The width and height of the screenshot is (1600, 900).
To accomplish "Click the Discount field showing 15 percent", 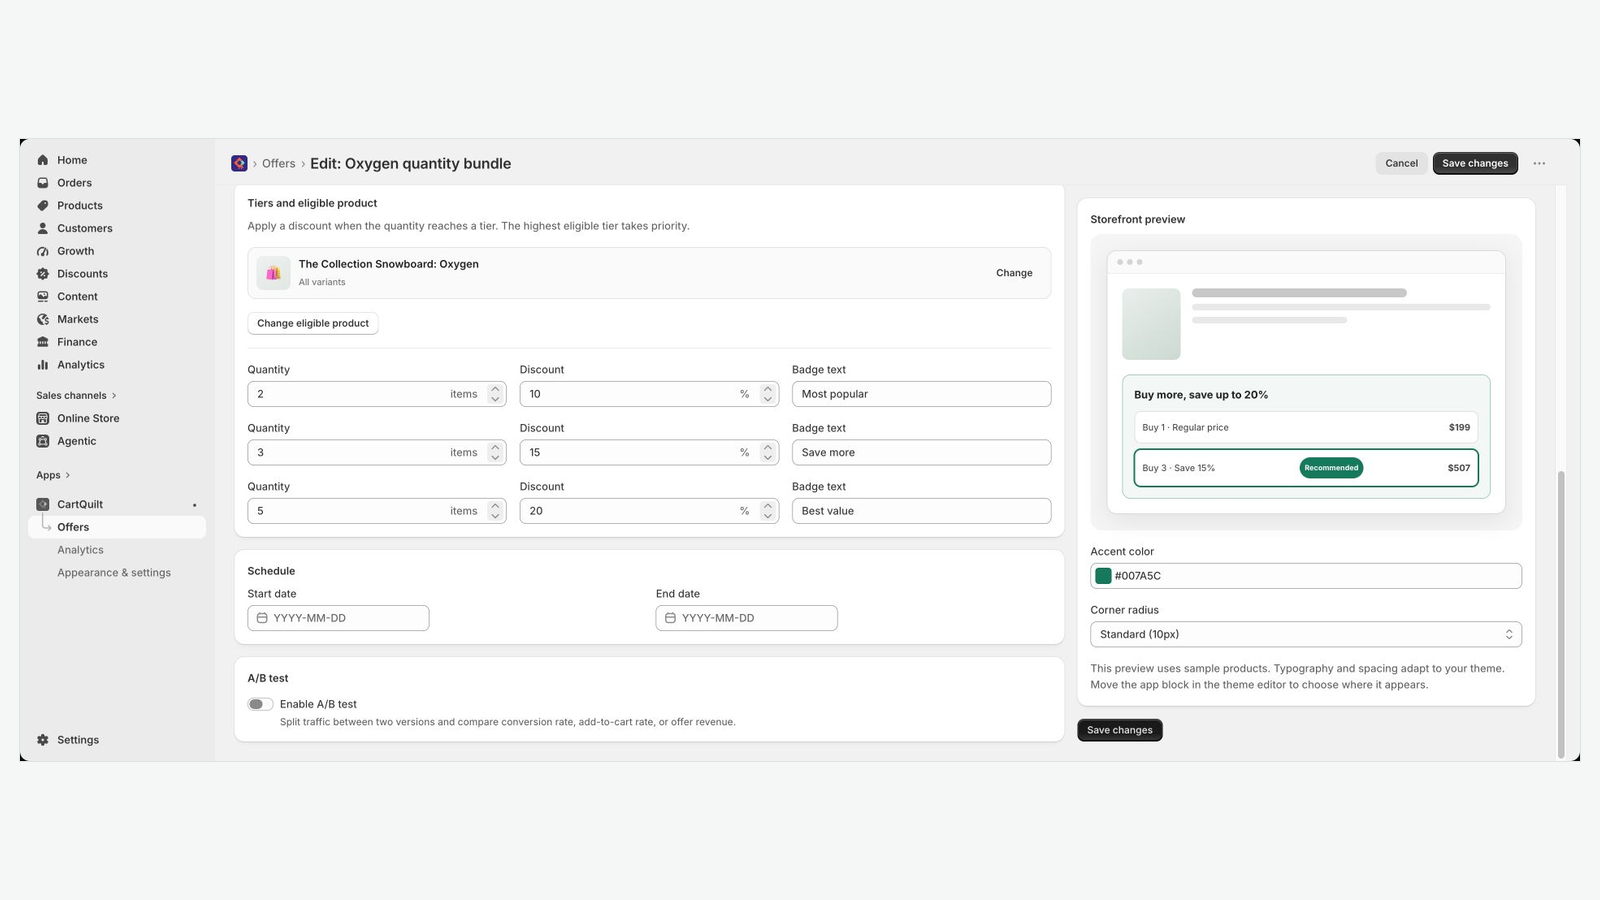I will click(x=649, y=453).
